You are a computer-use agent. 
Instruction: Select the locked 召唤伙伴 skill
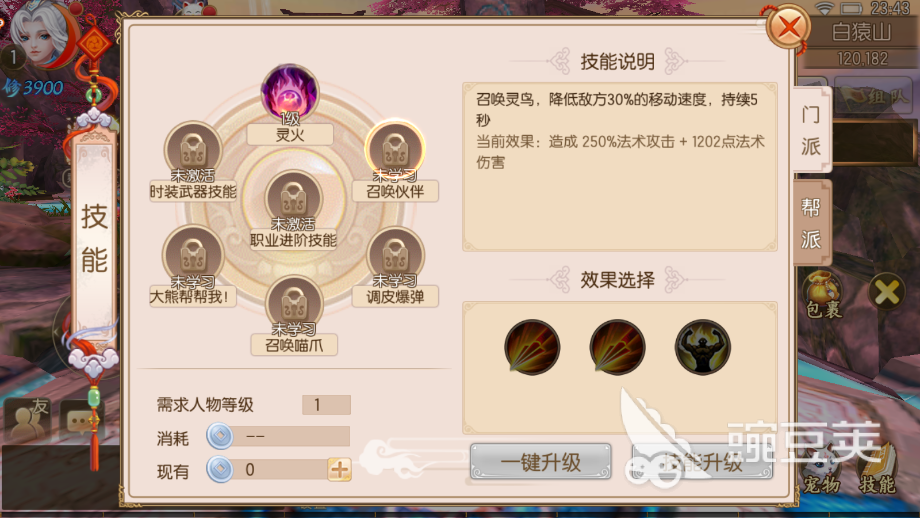click(395, 148)
